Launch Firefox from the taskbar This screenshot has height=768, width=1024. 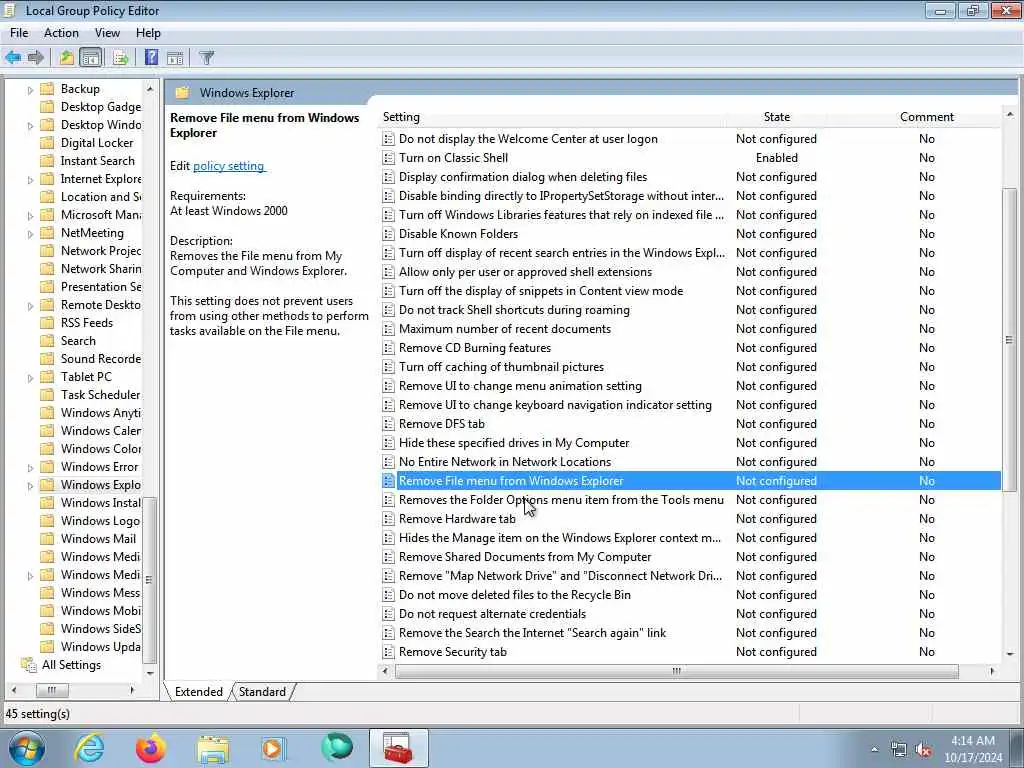tap(151, 749)
